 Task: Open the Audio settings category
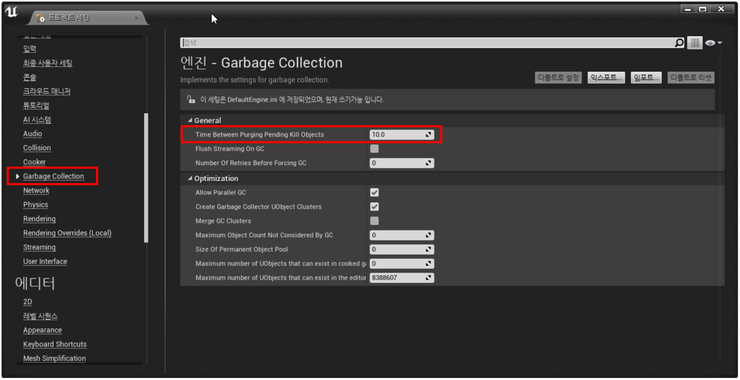point(33,134)
